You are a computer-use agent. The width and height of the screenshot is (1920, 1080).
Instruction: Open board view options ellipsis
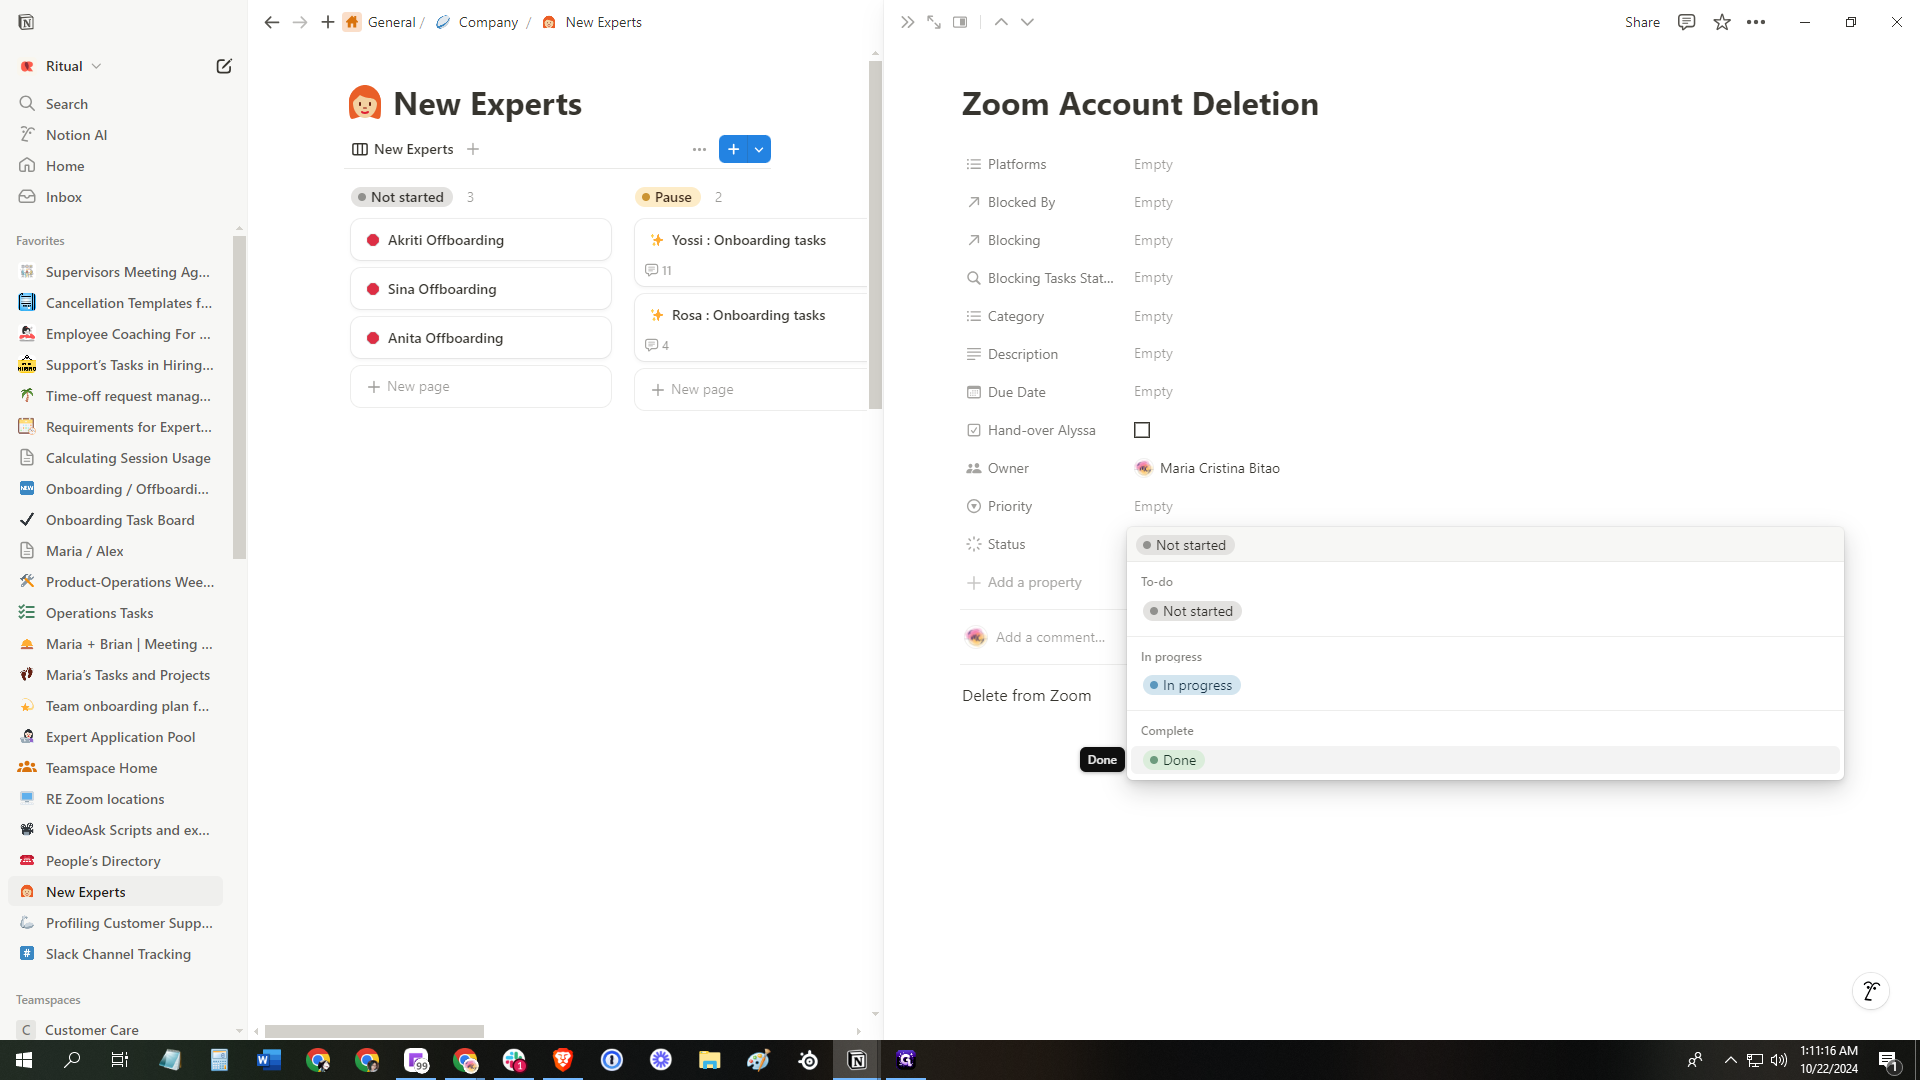point(699,149)
